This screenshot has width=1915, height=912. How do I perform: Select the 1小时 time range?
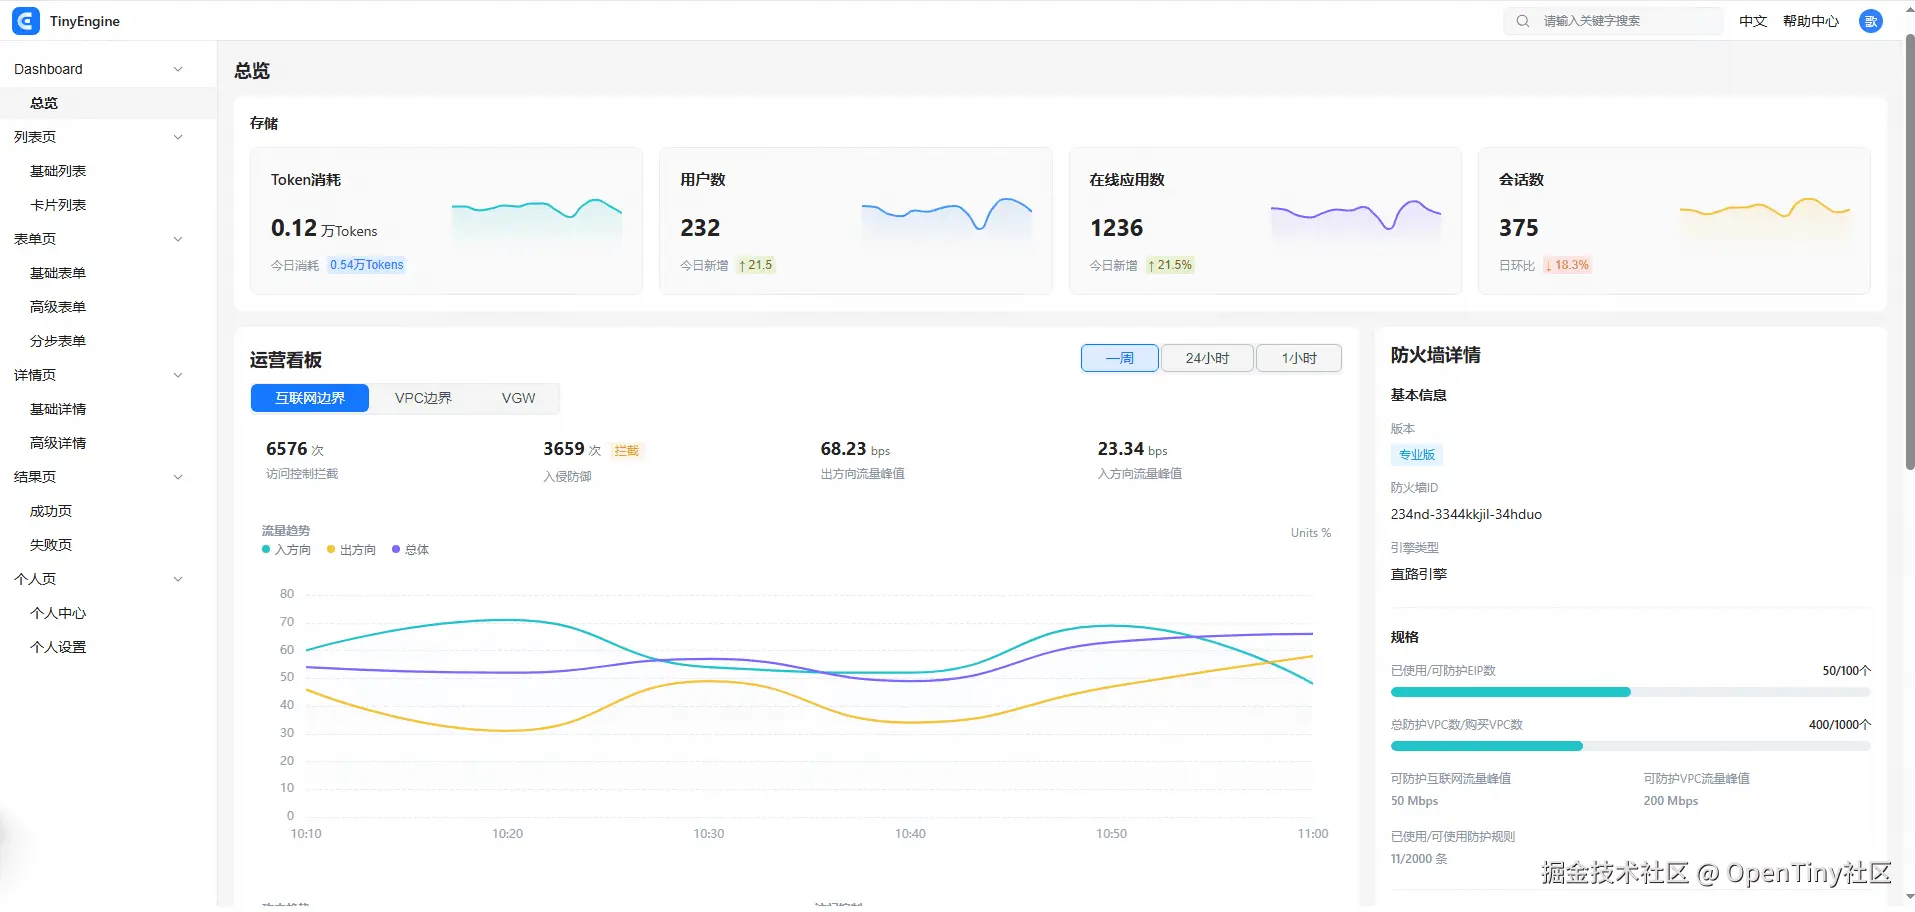1299,358
